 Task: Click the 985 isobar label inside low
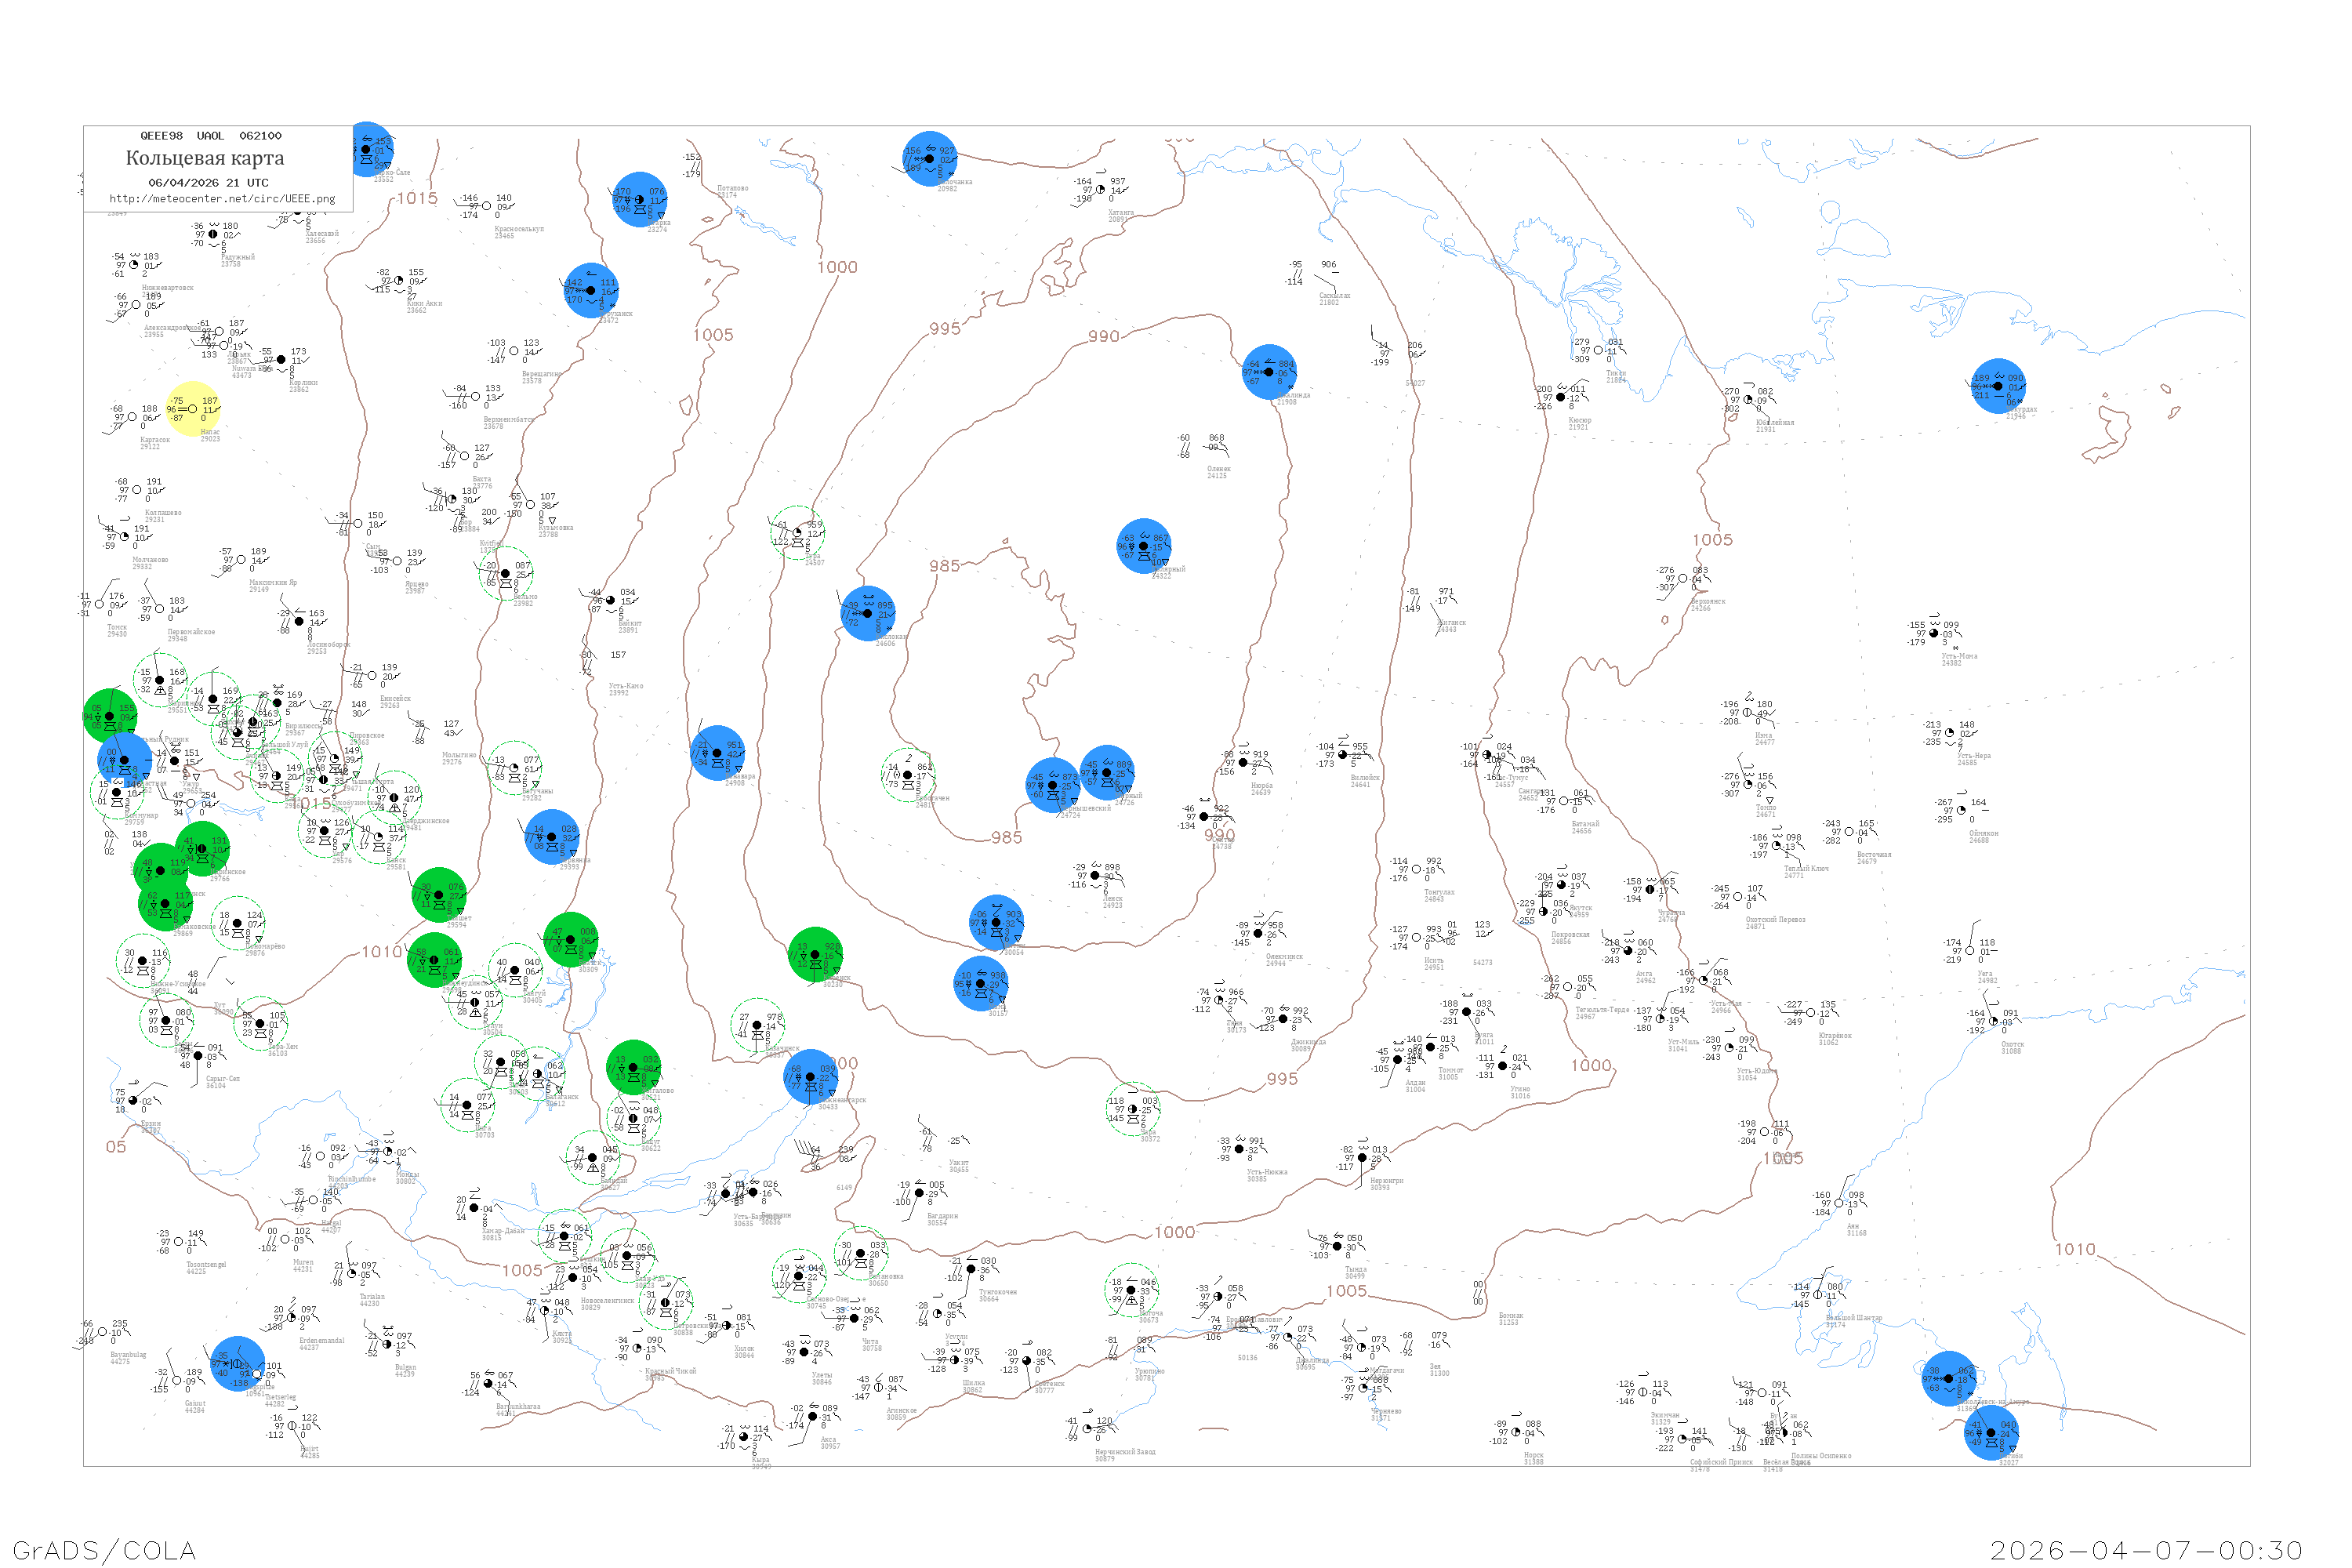(944, 566)
